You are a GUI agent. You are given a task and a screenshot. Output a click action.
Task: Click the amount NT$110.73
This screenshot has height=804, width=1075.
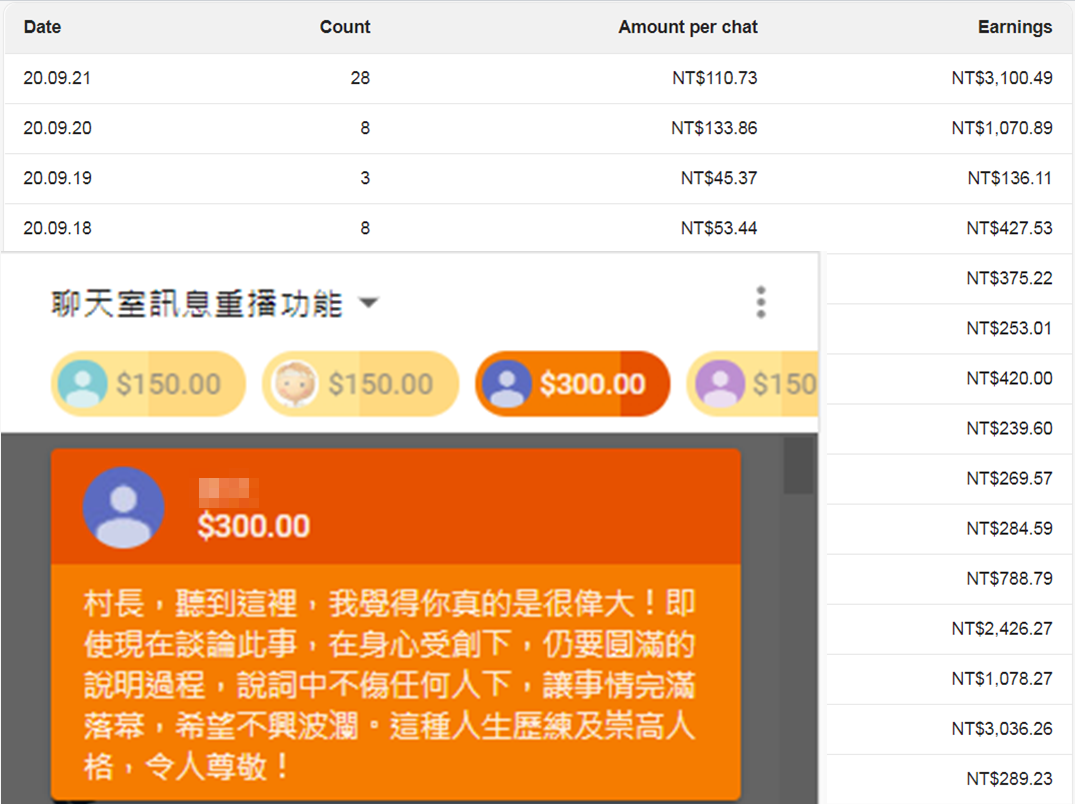(x=714, y=77)
